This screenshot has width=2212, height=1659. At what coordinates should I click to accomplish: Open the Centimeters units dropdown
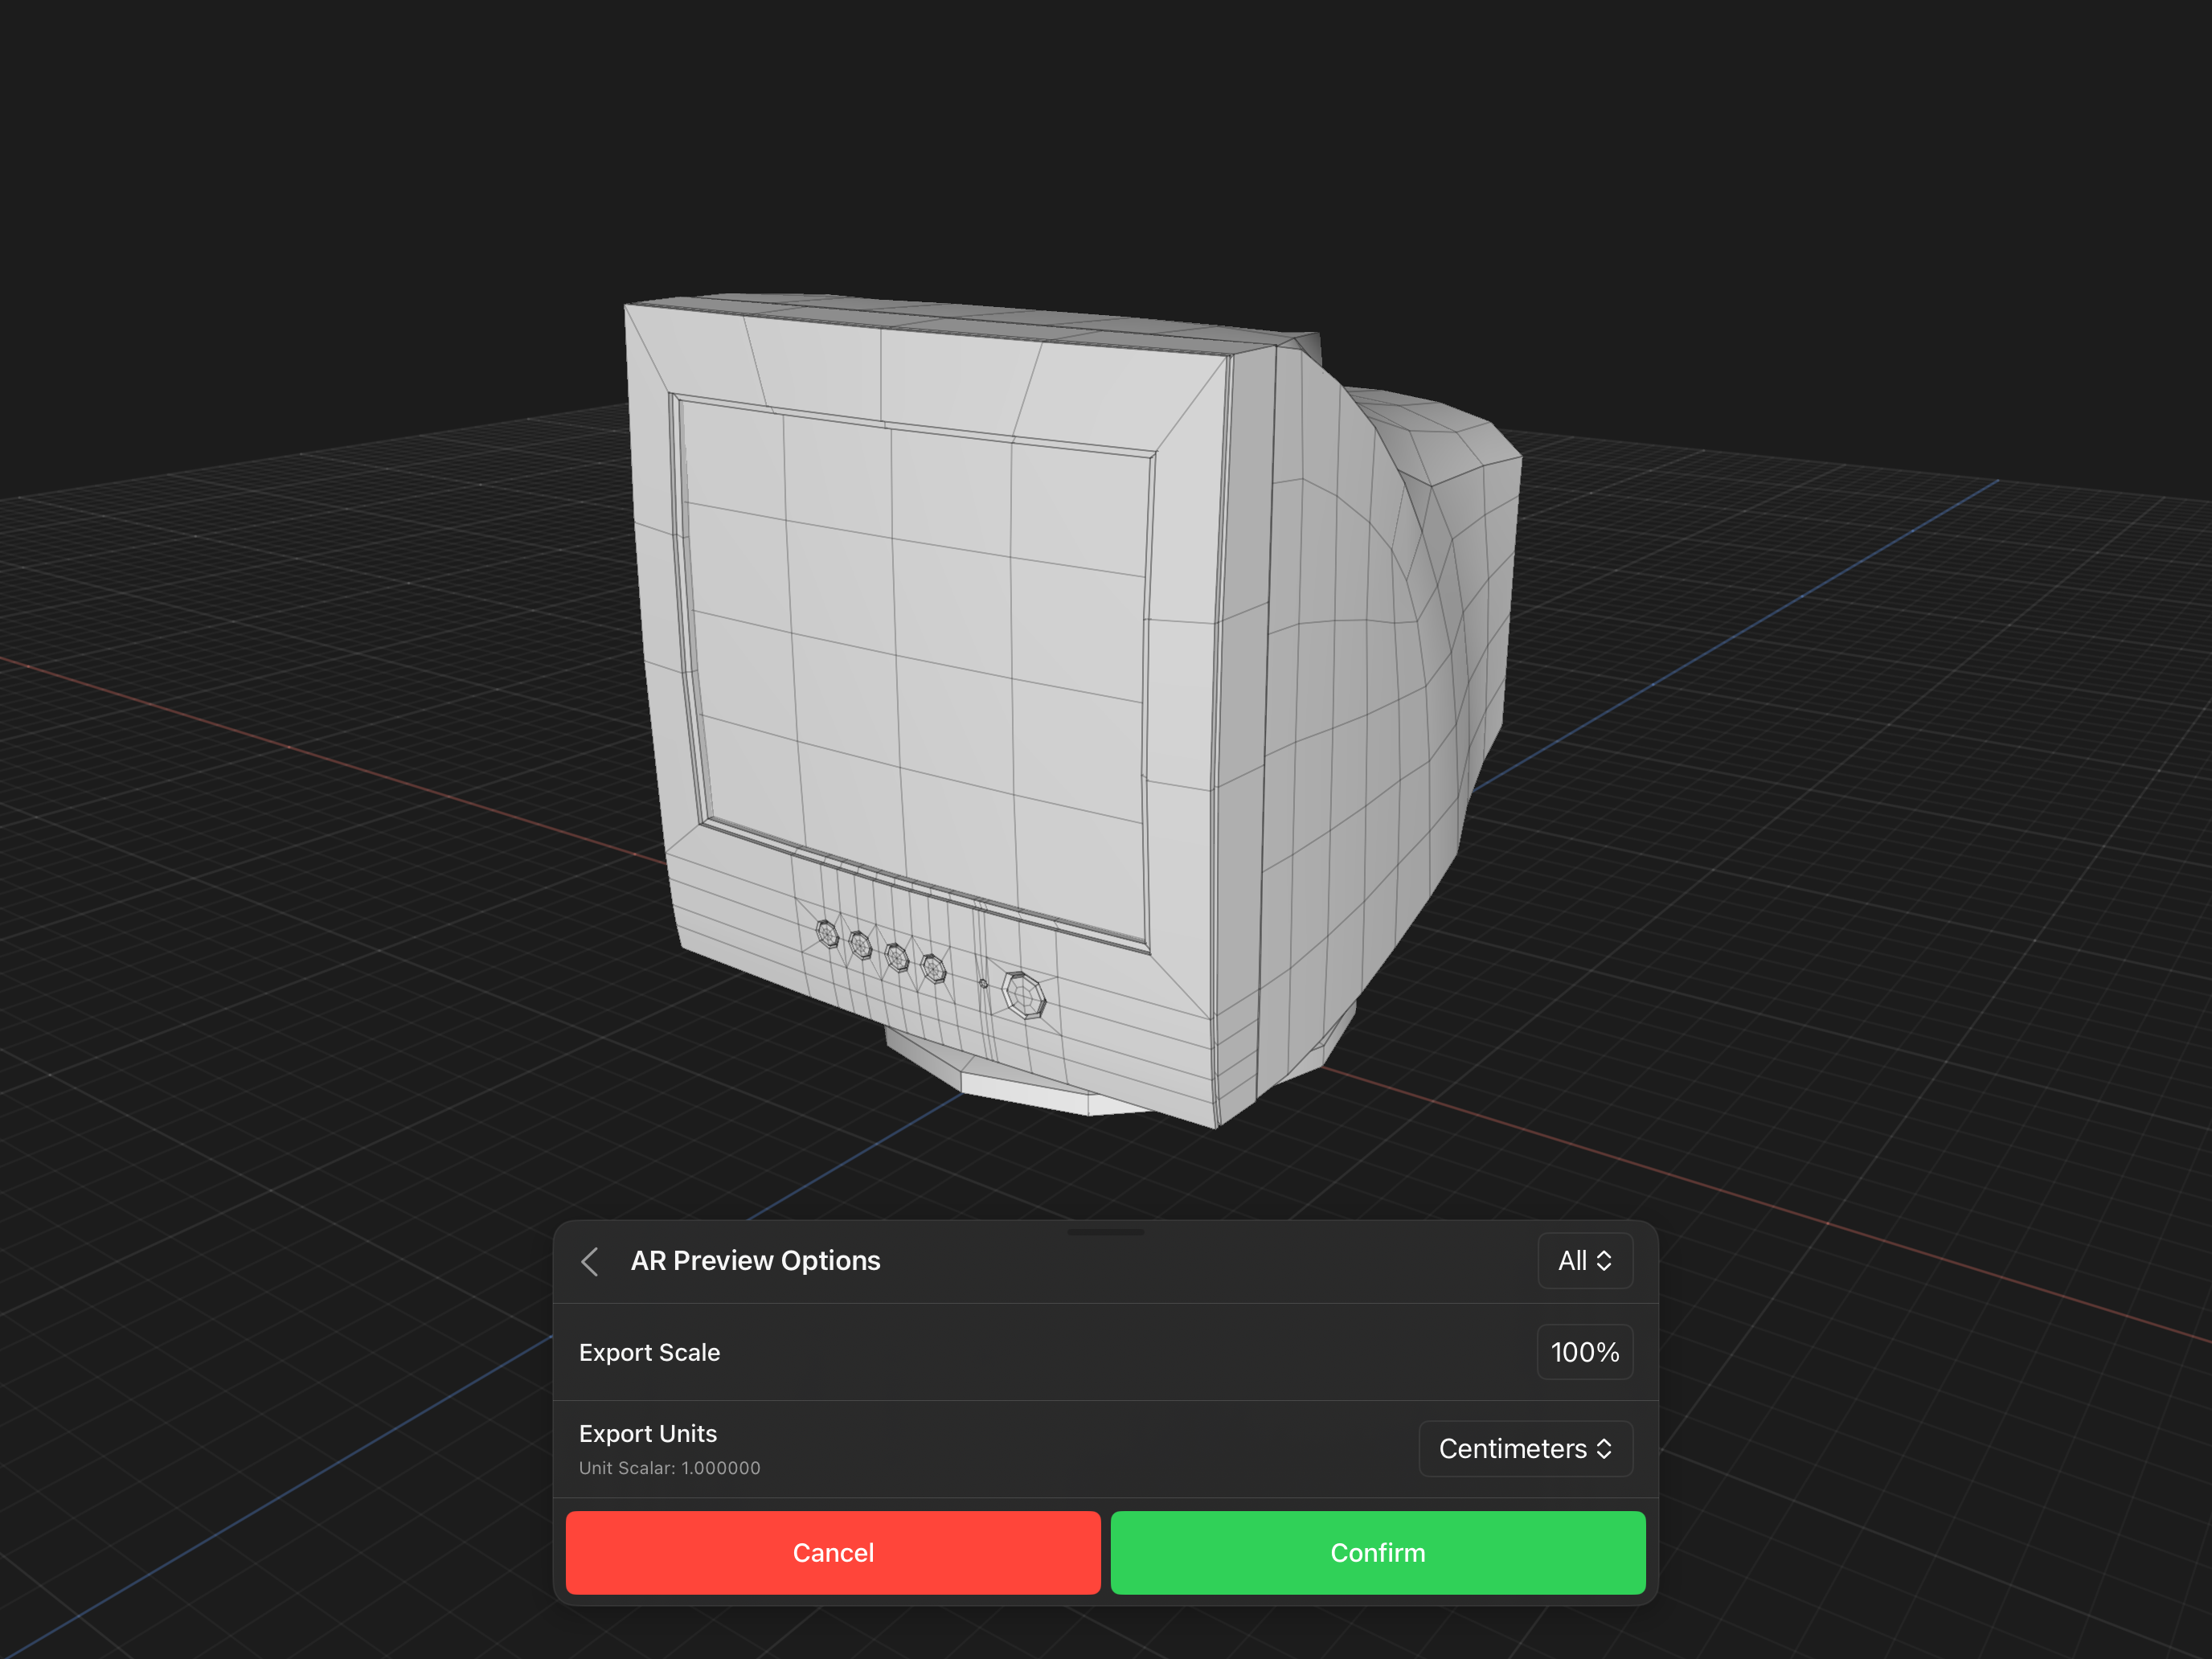click(x=1524, y=1448)
